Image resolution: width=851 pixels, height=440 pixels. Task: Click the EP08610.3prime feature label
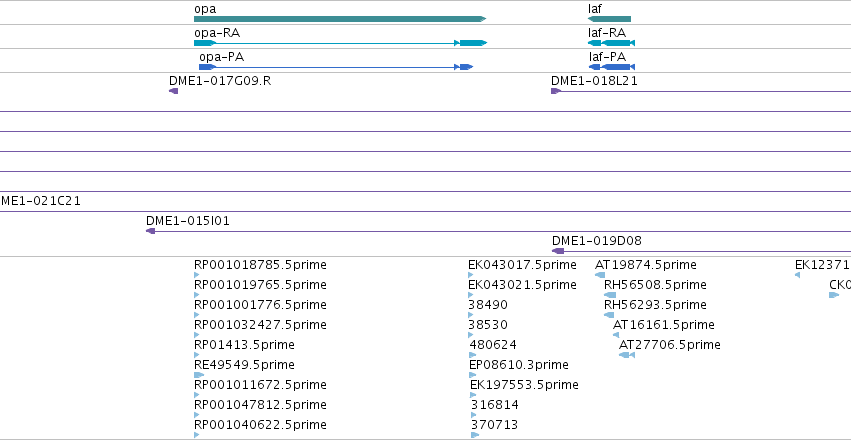point(519,365)
